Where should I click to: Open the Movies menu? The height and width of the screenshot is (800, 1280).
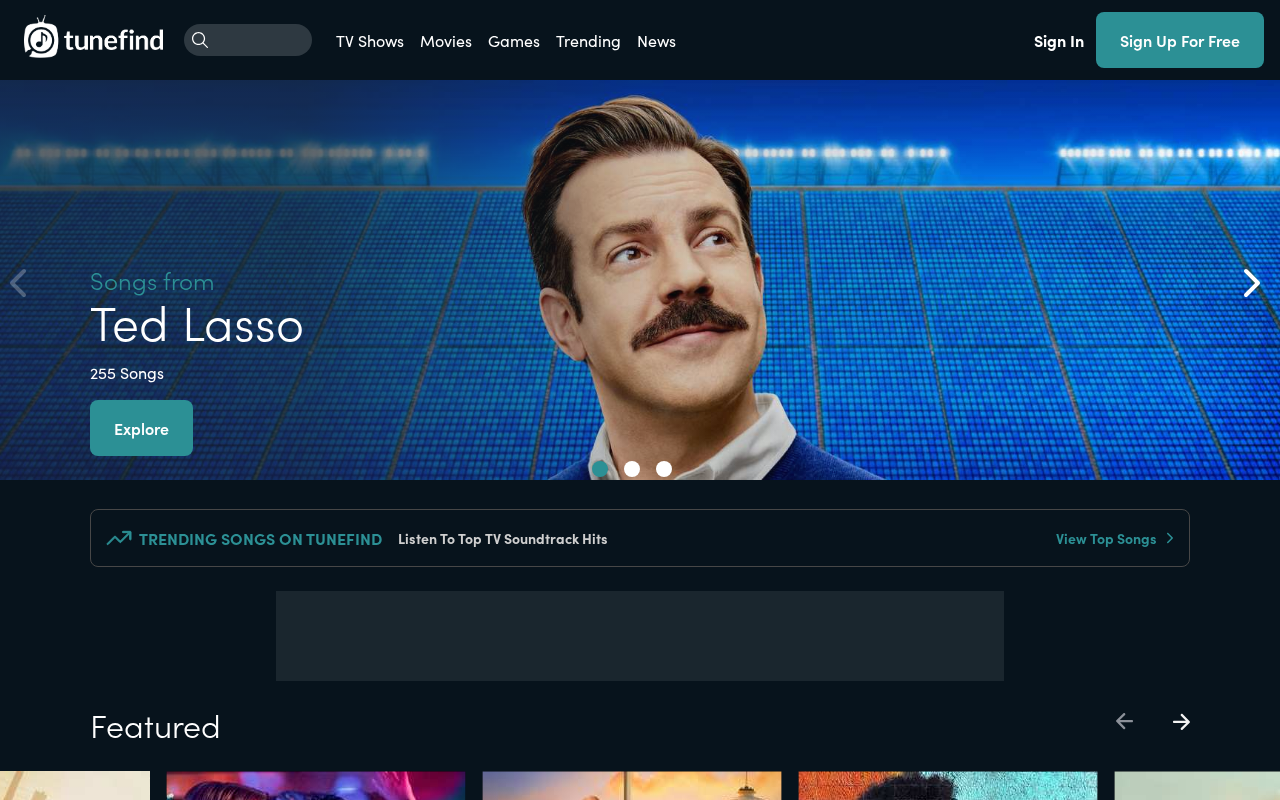tap(446, 41)
